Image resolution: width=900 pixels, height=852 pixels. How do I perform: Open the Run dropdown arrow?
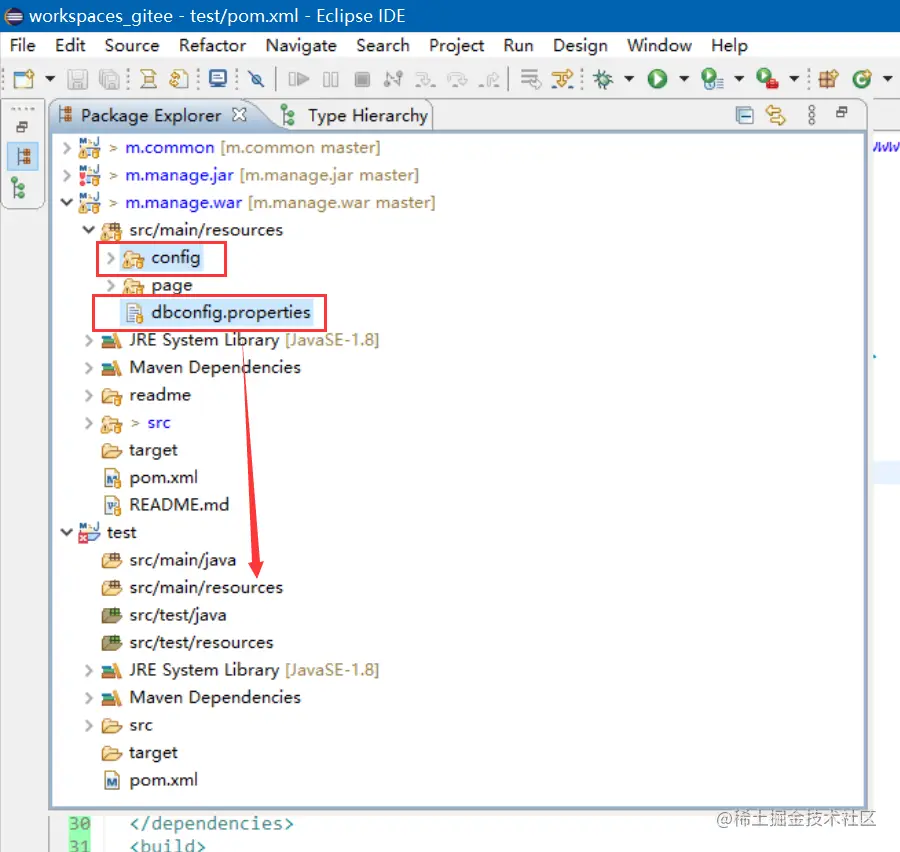[684, 79]
